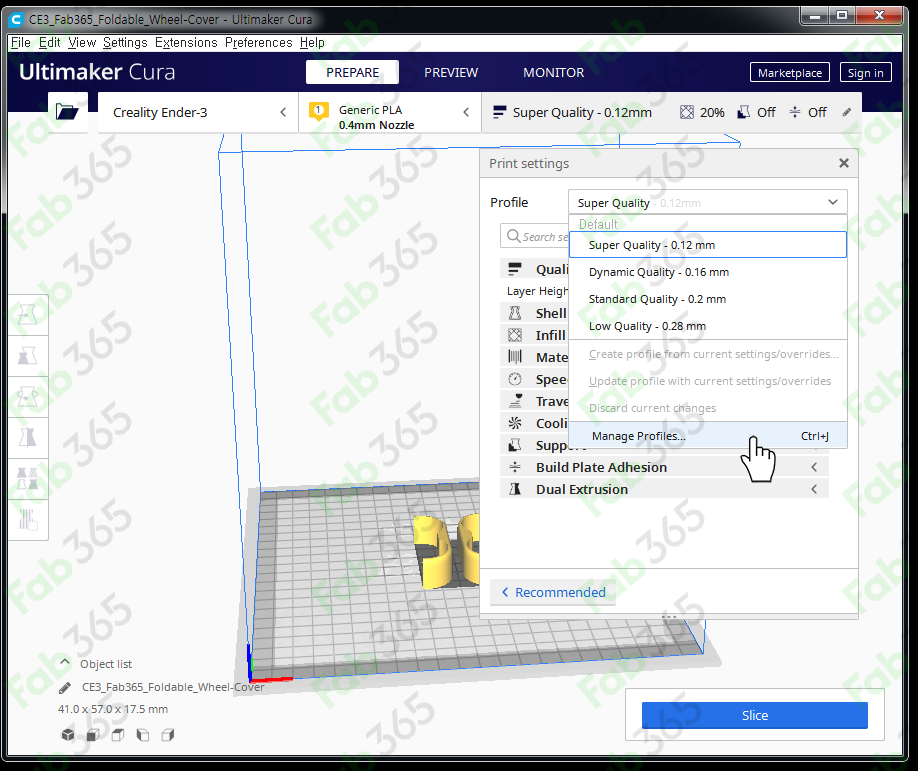
Task: Click the adhesion icon in summary bar
Action: tap(794, 112)
